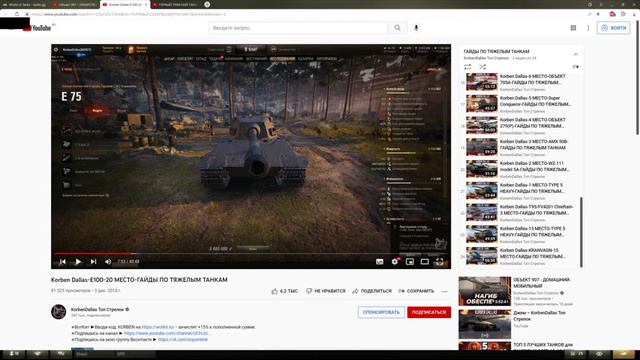
Task: Open video player settings gear
Action: point(395,262)
